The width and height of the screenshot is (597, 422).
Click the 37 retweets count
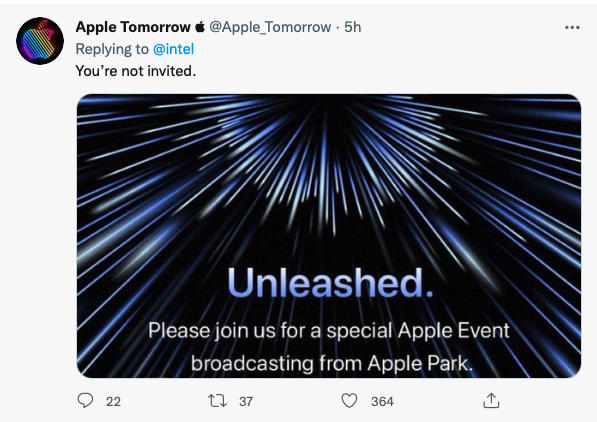click(x=246, y=401)
